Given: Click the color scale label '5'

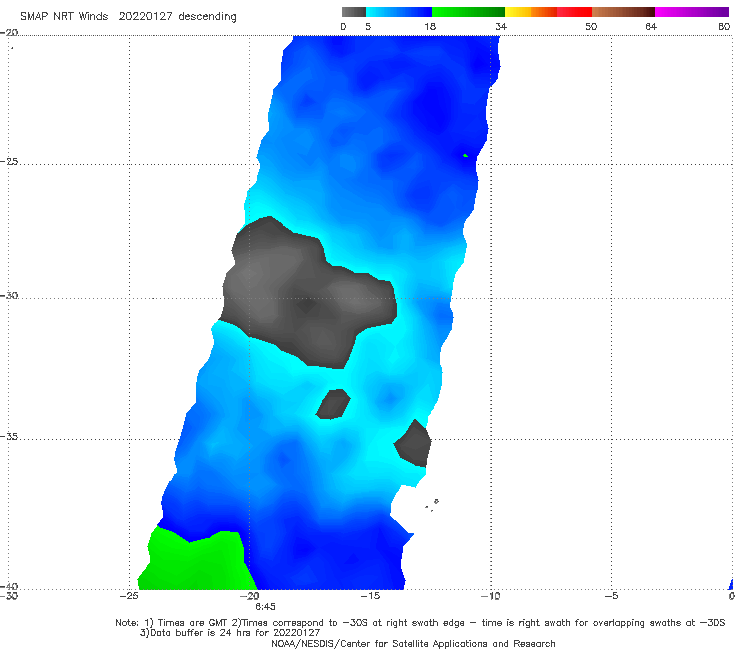Looking at the screenshot, I should (368, 27).
